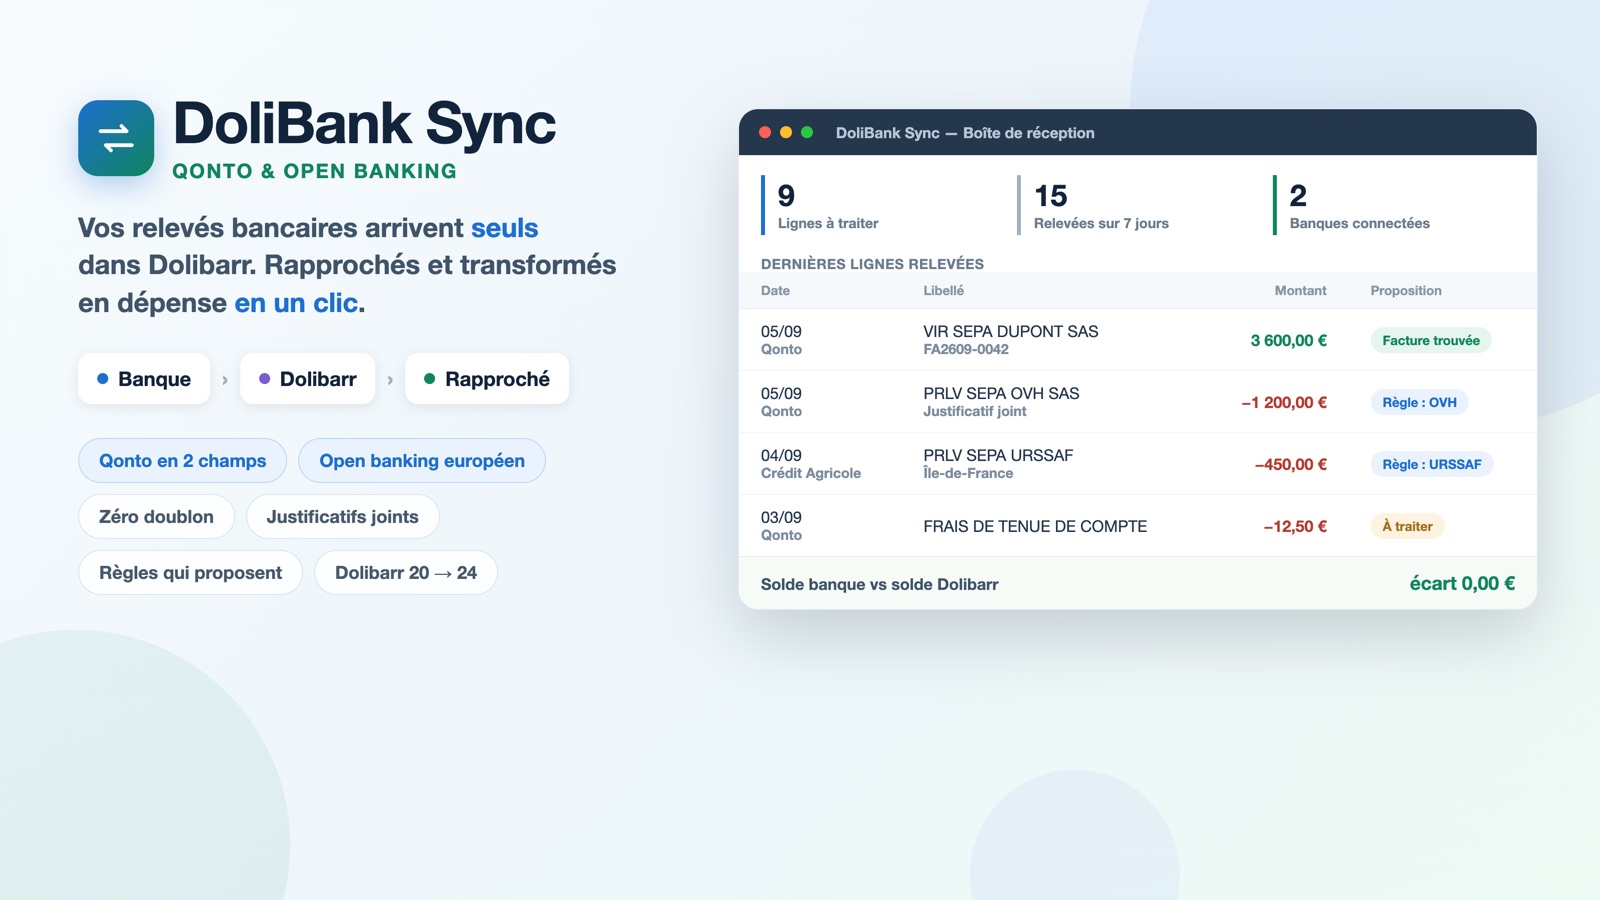Viewport: 1600px width, 900px height.
Task: Select the PRLV SEPA OVH SAS line
Action: (x=1138, y=402)
